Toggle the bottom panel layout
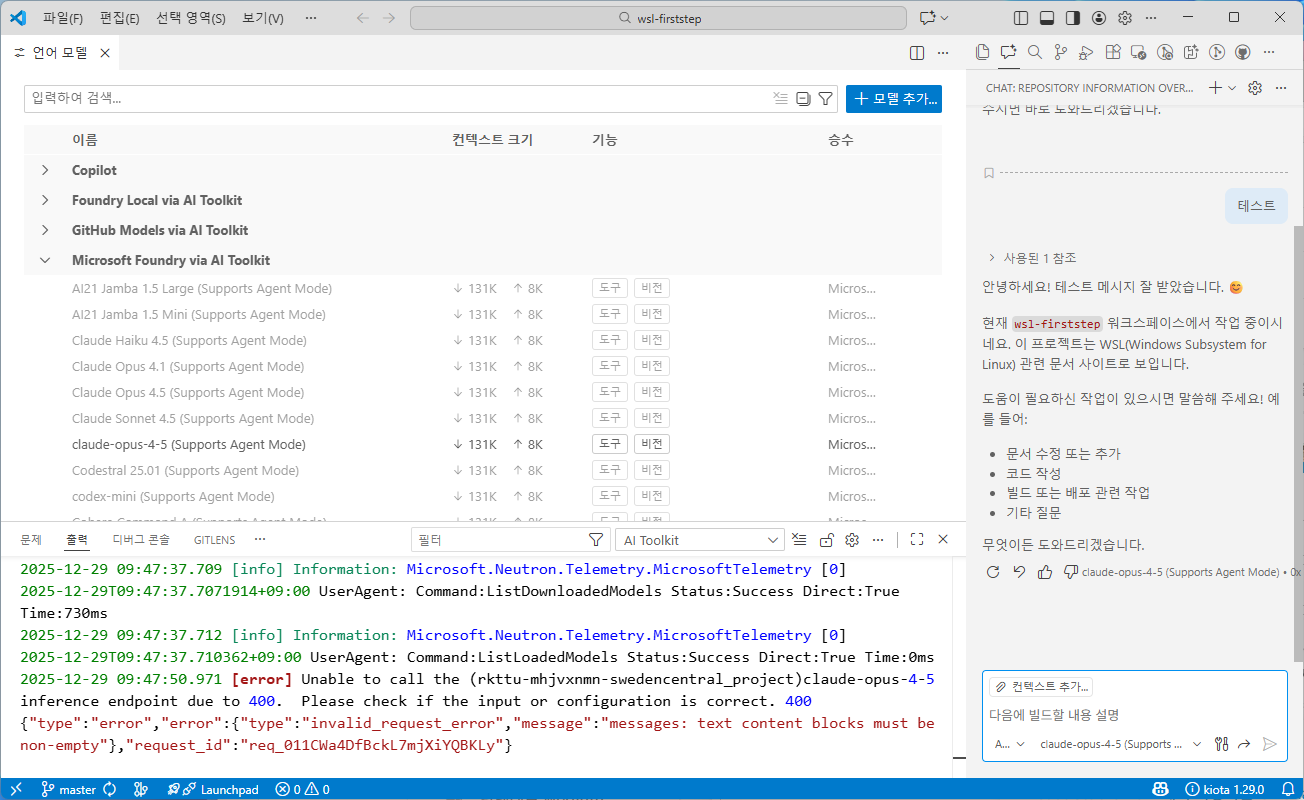 (x=1047, y=18)
